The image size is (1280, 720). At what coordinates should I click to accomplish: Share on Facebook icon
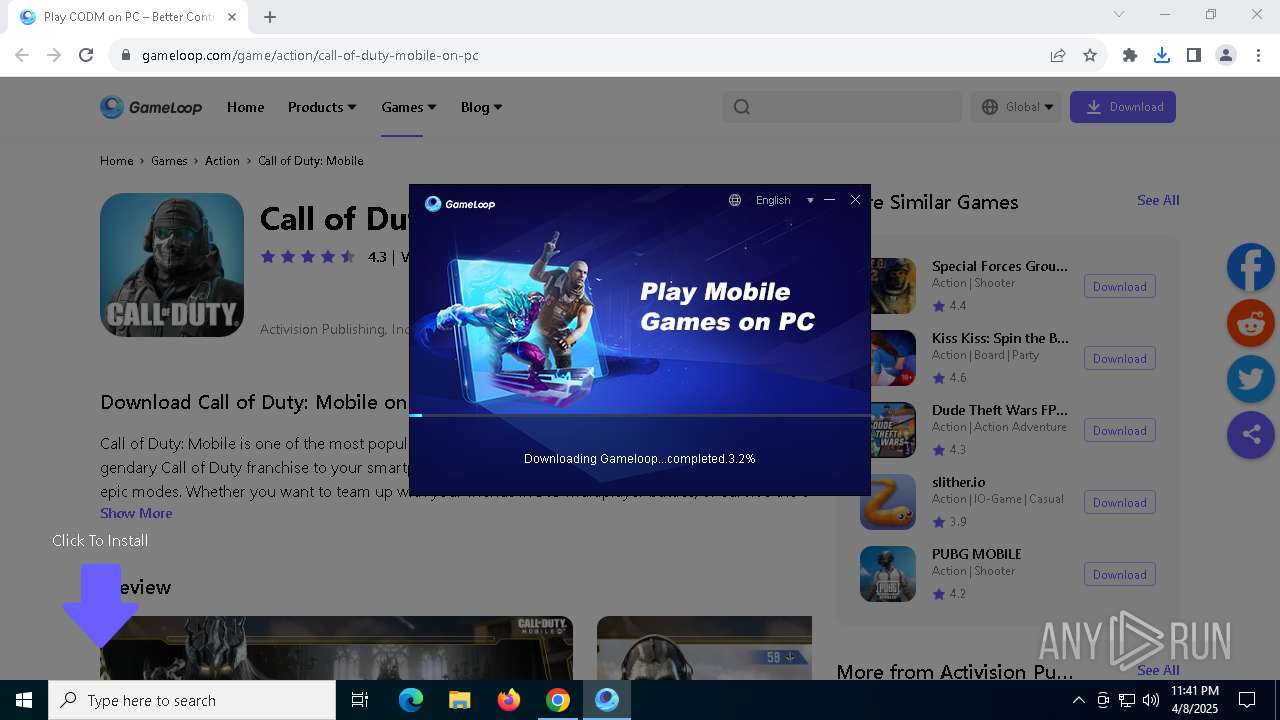[1251, 267]
